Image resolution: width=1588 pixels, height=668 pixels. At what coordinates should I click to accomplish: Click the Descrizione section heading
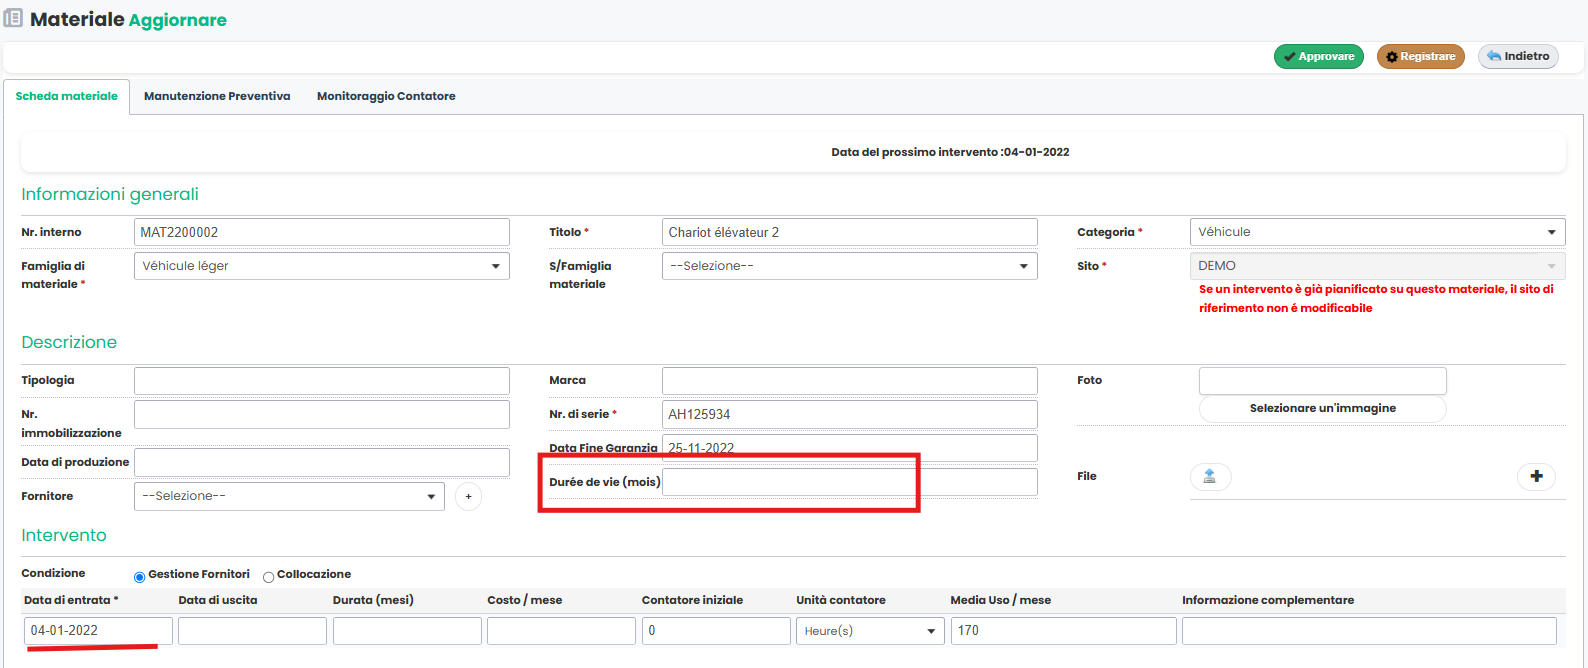click(69, 343)
